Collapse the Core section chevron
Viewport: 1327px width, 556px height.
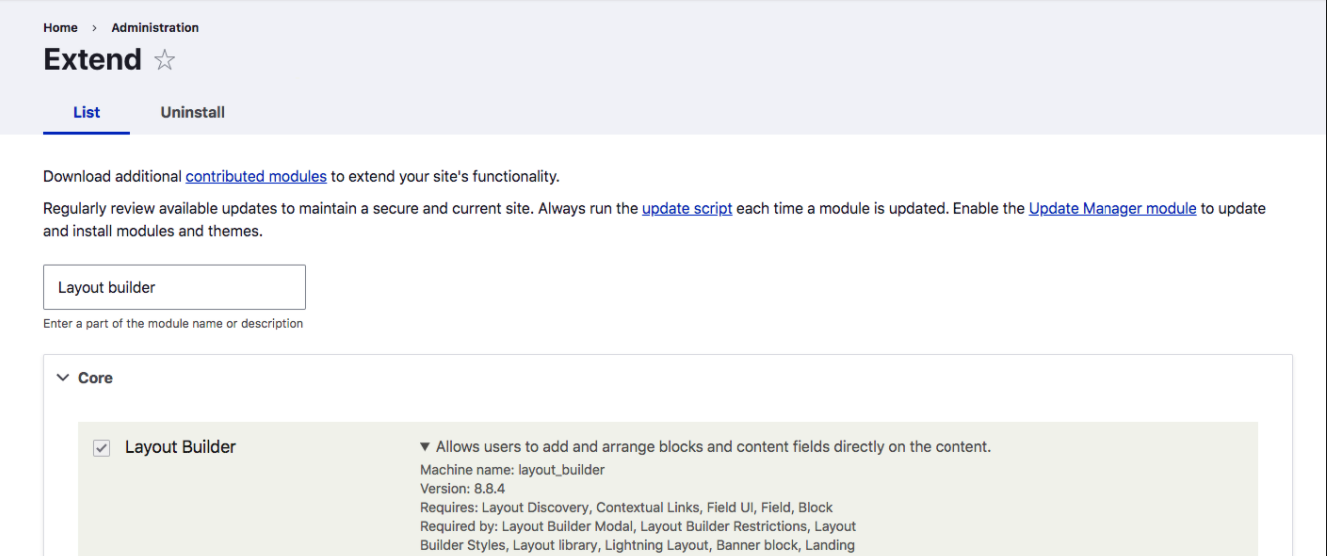(x=63, y=378)
